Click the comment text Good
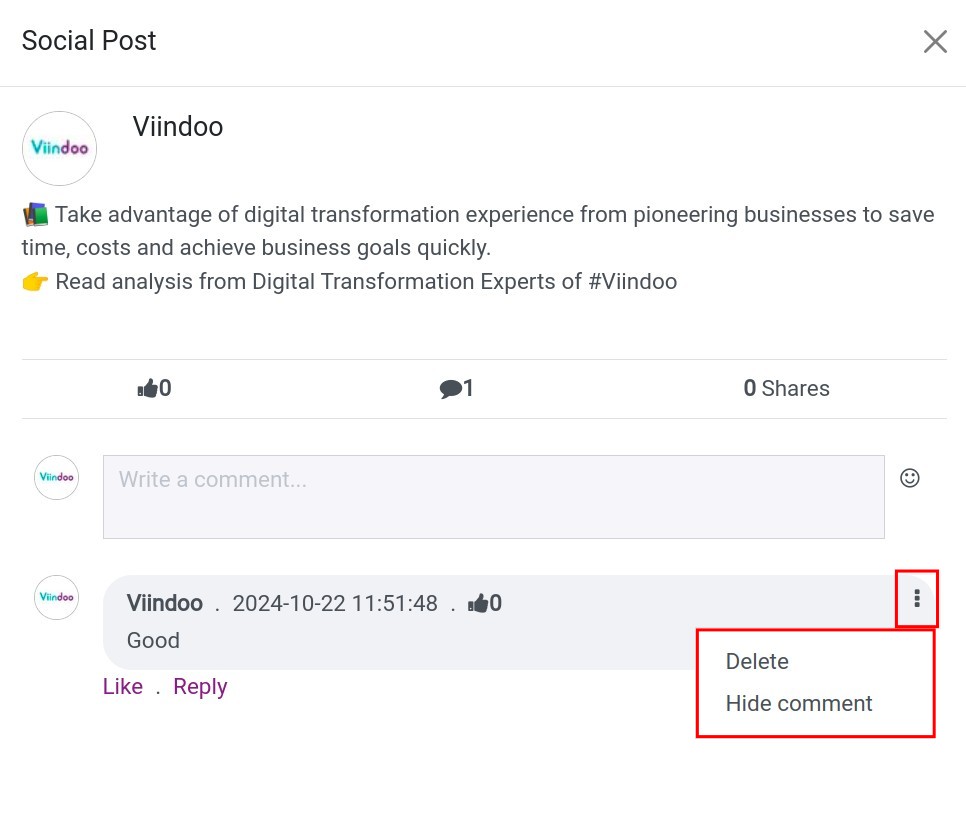The image size is (966, 839). tap(153, 641)
